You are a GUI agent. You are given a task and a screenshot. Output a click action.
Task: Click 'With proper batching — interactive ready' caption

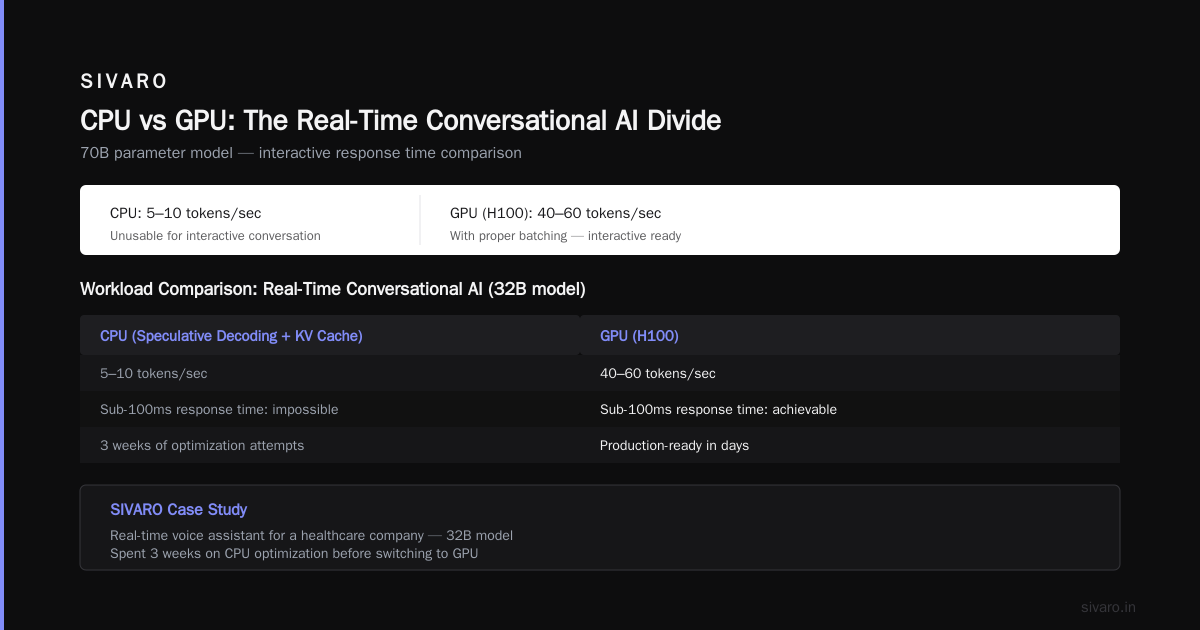click(566, 236)
